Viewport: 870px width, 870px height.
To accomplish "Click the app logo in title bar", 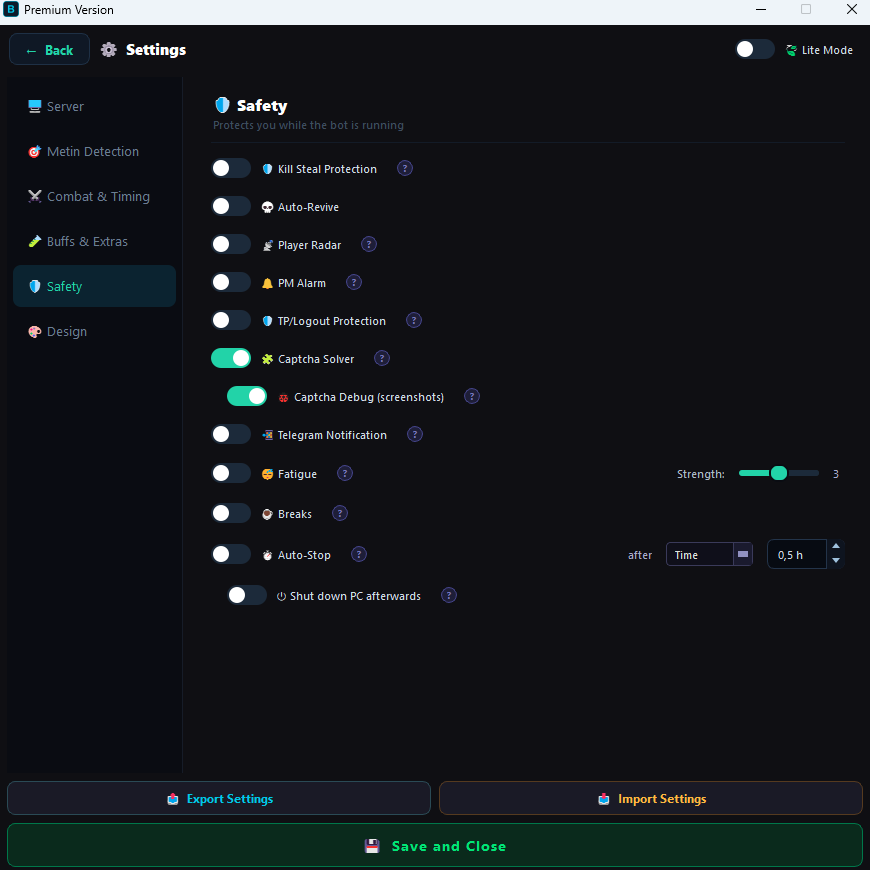I will coord(11,9).
